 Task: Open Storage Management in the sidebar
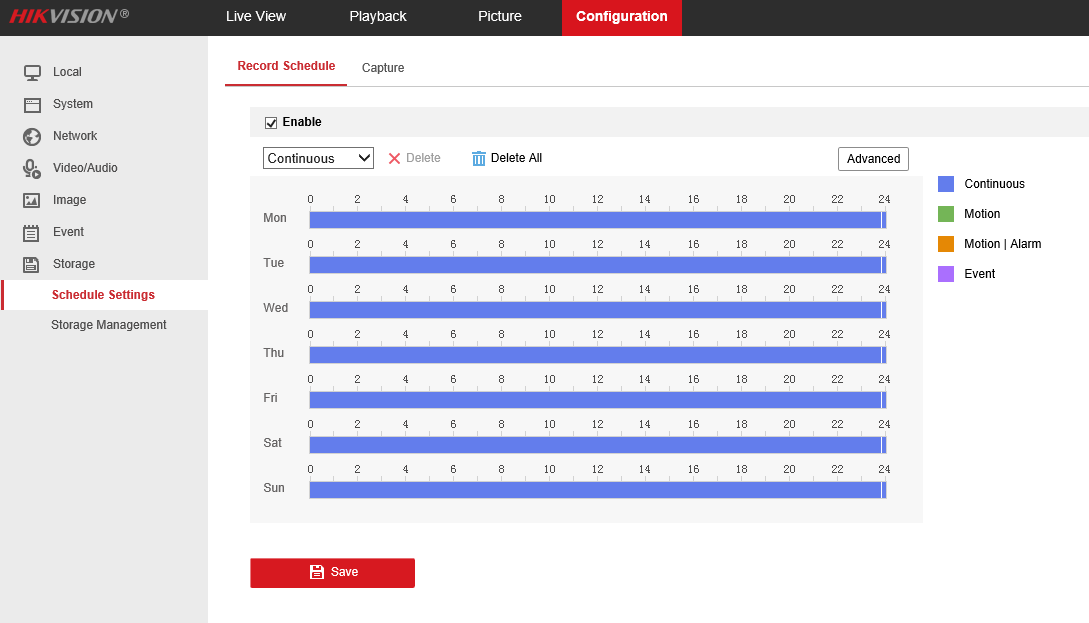(x=109, y=325)
